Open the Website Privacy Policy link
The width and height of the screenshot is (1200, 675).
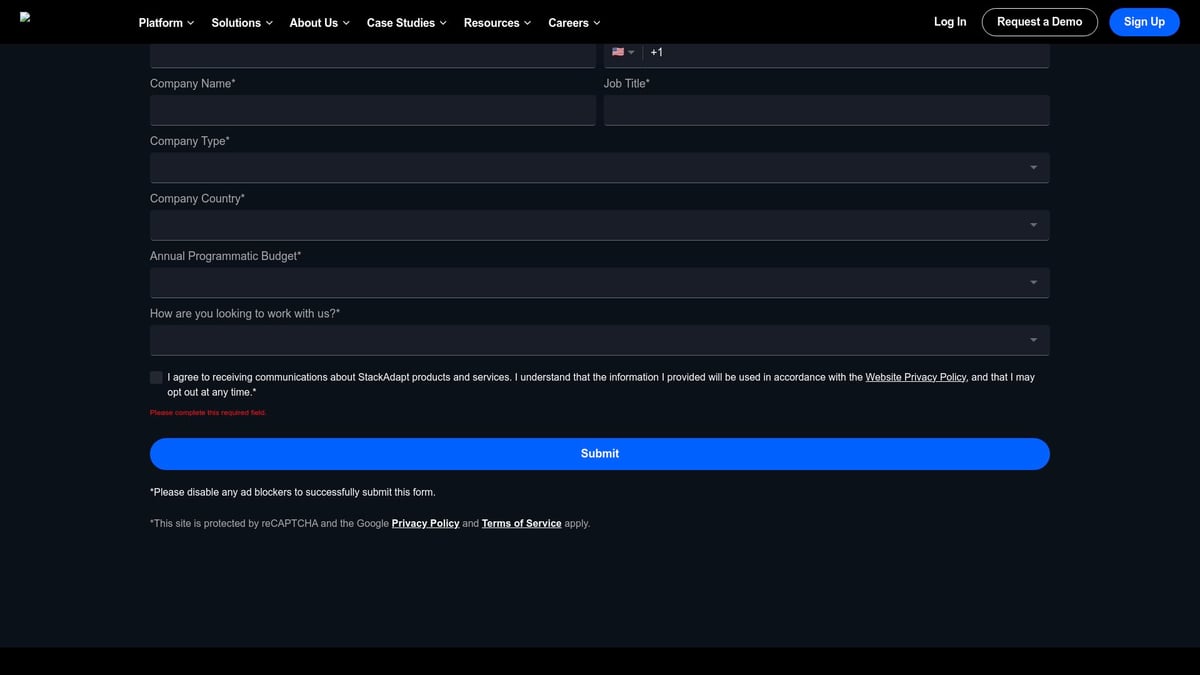tap(915, 377)
